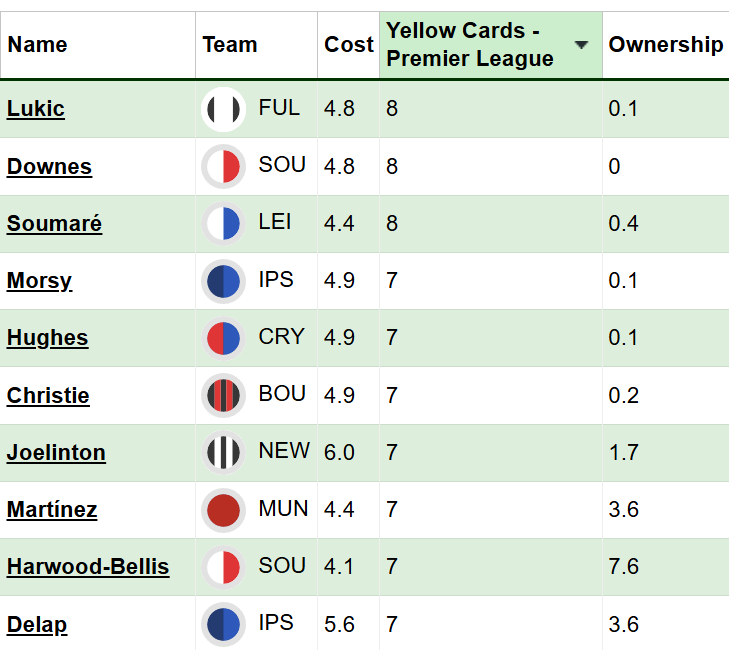Open the Joelinton player link

(56, 453)
